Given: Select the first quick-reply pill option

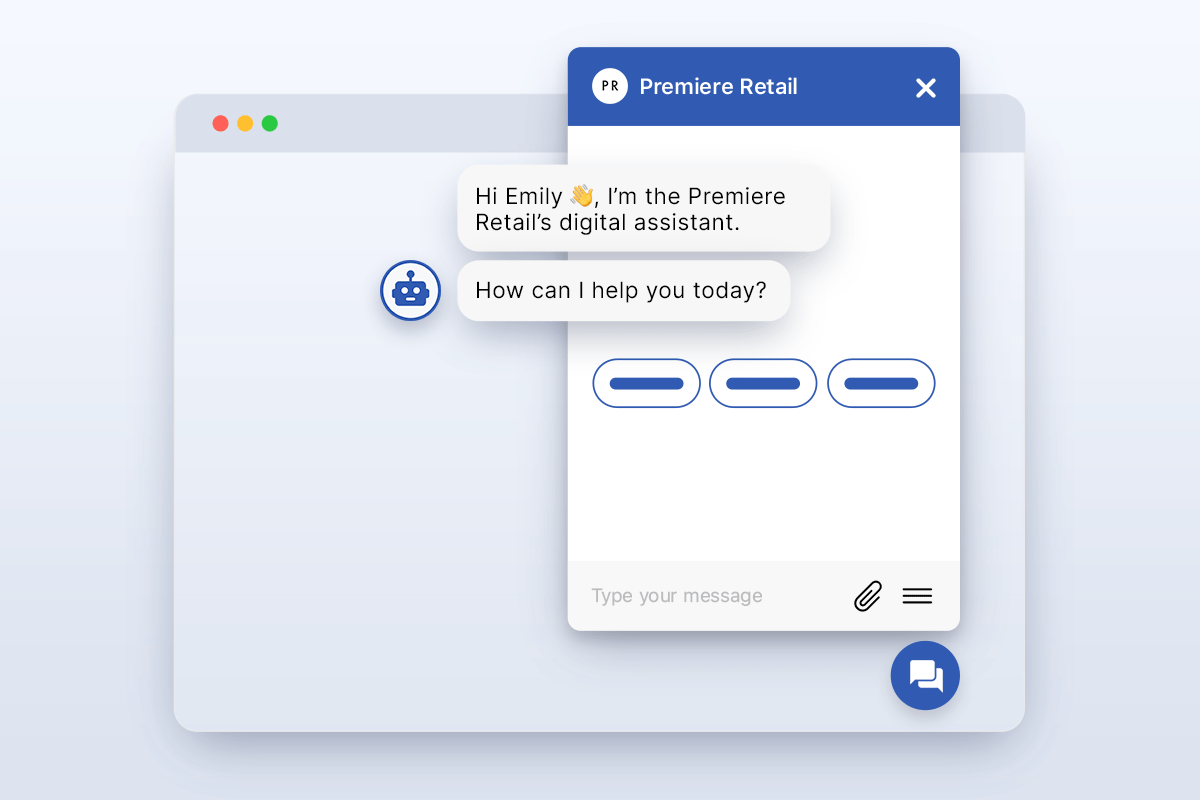Looking at the screenshot, I should (646, 383).
